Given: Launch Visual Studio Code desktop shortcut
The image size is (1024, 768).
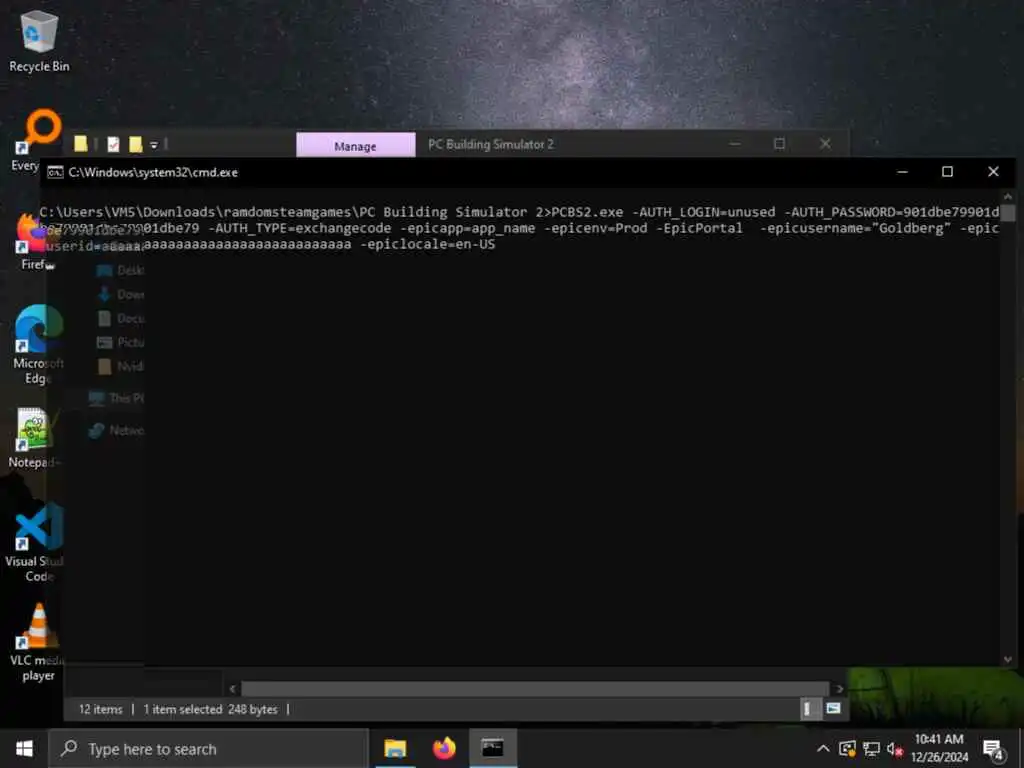Looking at the screenshot, I should click(37, 542).
